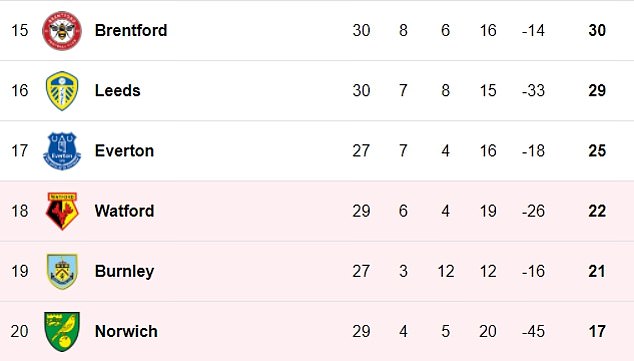Click Brentford's 30 points total

click(x=597, y=30)
